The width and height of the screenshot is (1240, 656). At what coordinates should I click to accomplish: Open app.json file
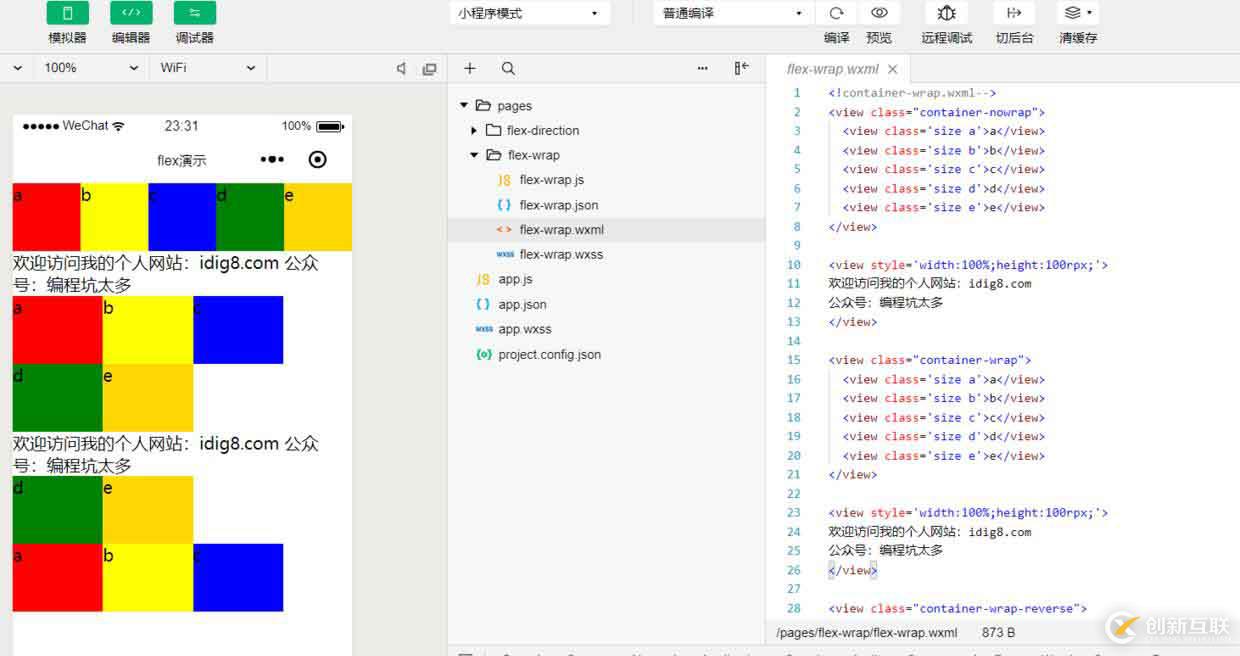522,304
